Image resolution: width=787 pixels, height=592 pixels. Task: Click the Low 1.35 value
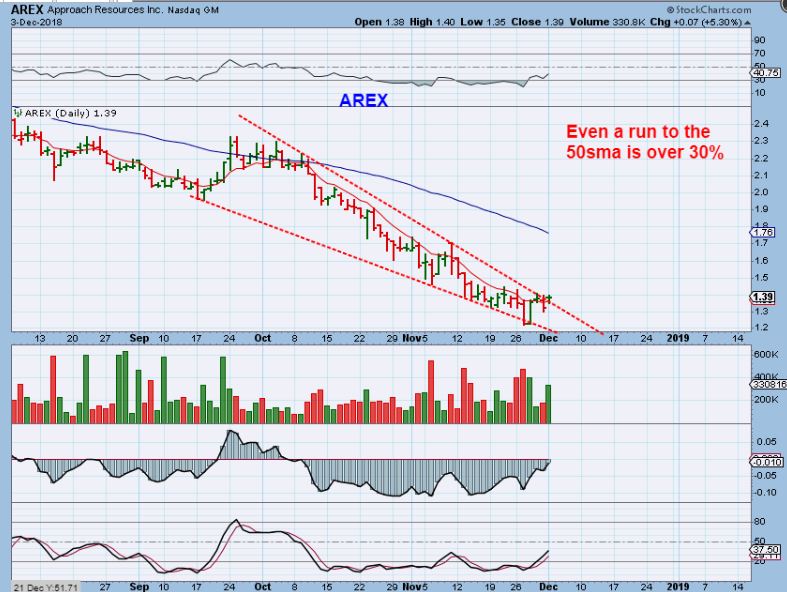tap(483, 22)
